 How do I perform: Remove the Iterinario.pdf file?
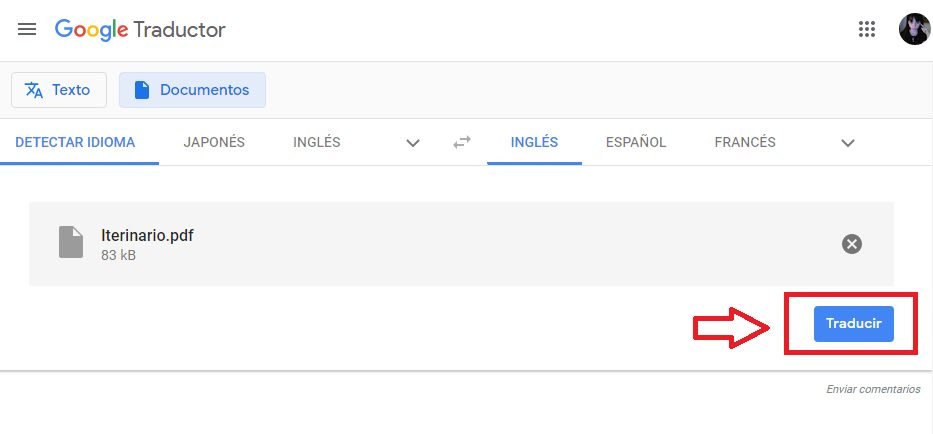click(x=852, y=244)
